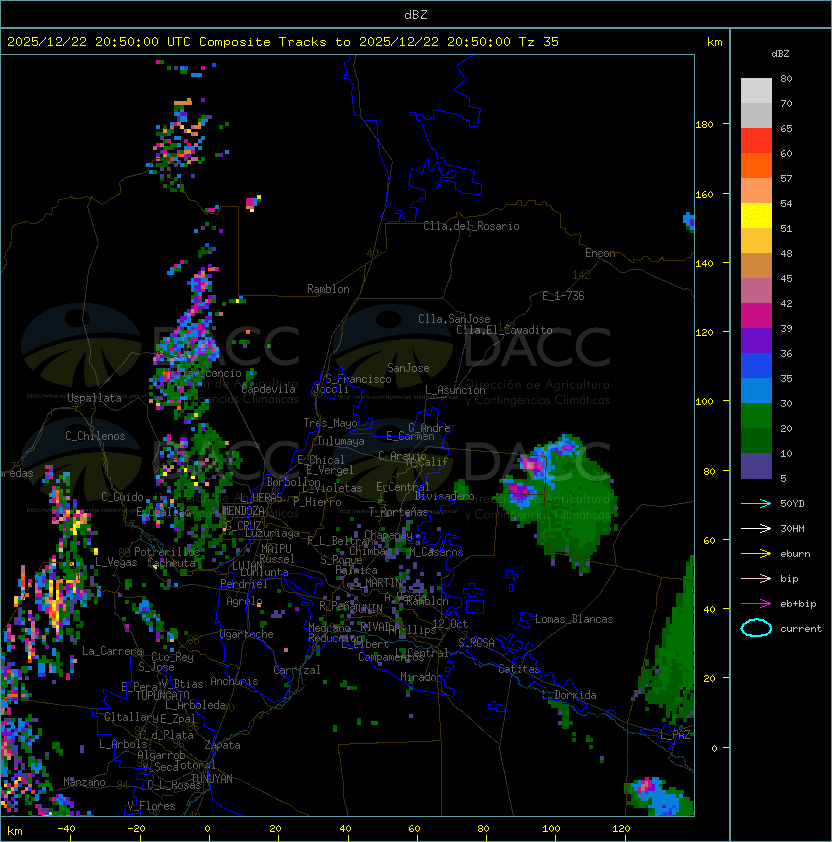Click the 'V_Flores' map label
832x842 pixels.
click(x=151, y=806)
